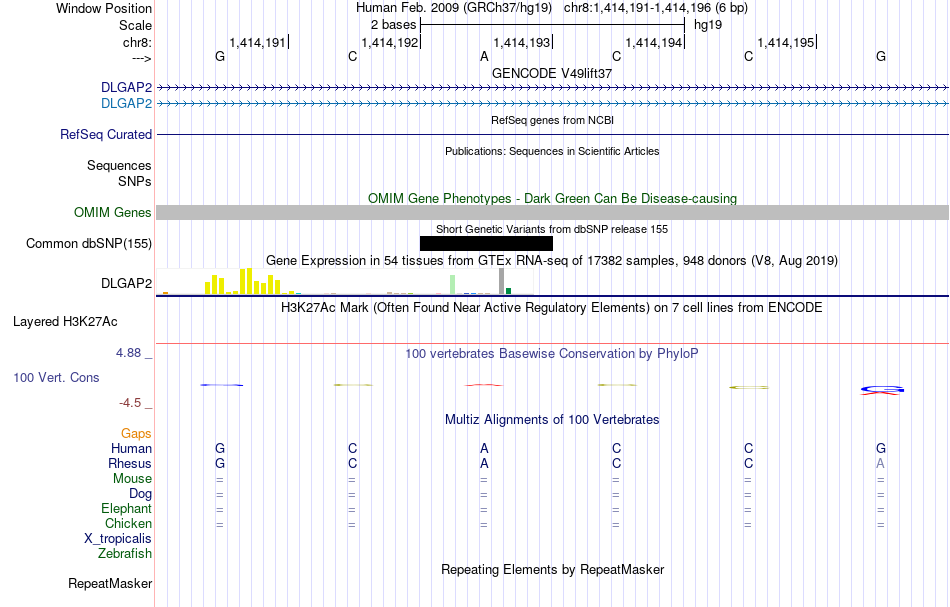The width and height of the screenshot is (950, 607).
Task: Click the DLGAP2 GTEx expression label
Action: click(x=127, y=284)
